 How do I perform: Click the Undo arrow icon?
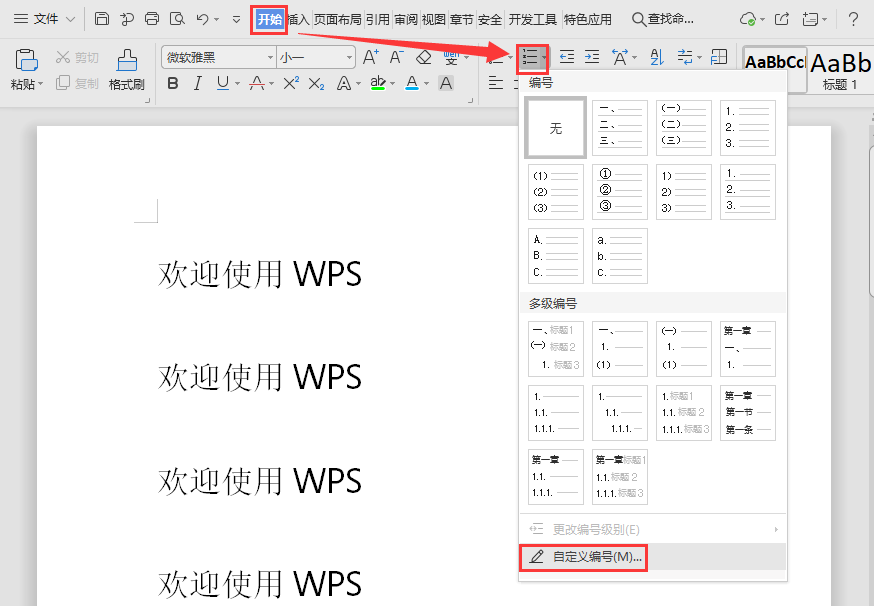click(x=202, y=19)
